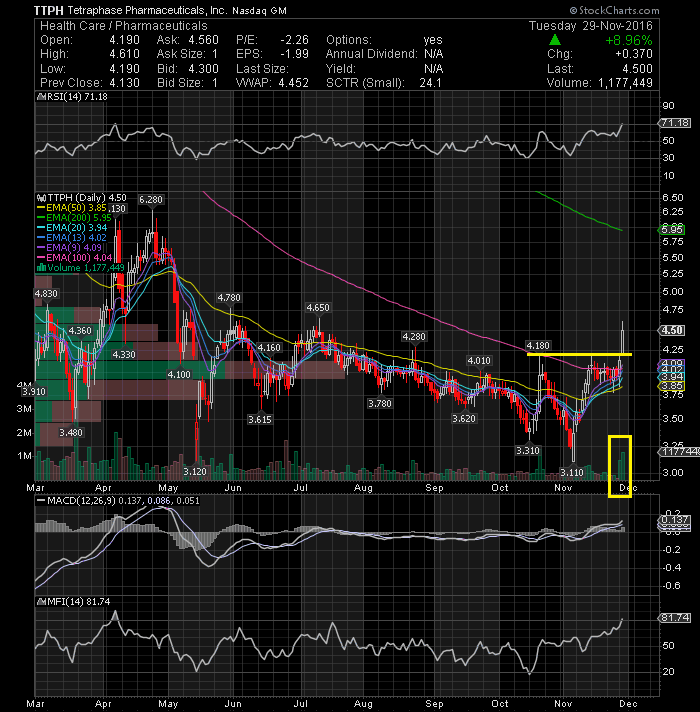Viewport: 700px width, 712px height.
Task: Click the 3.620 low price label
Action: tap(464, 419)
